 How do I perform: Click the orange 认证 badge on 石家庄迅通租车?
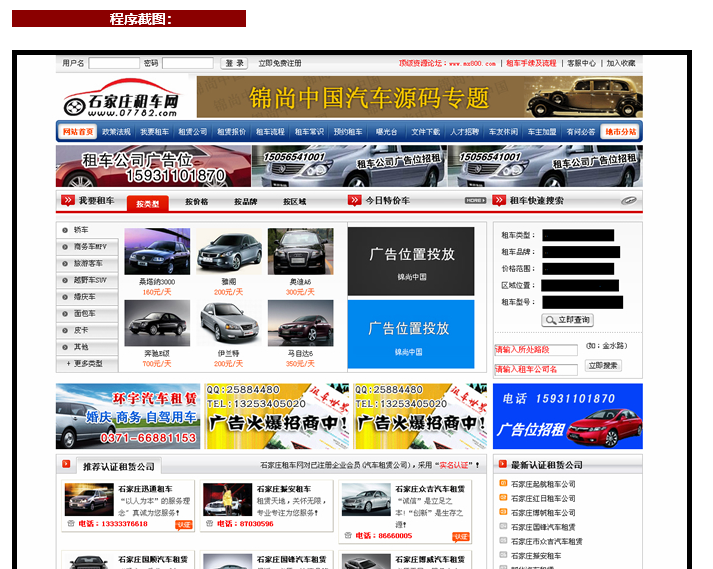(x=184, y=525)
